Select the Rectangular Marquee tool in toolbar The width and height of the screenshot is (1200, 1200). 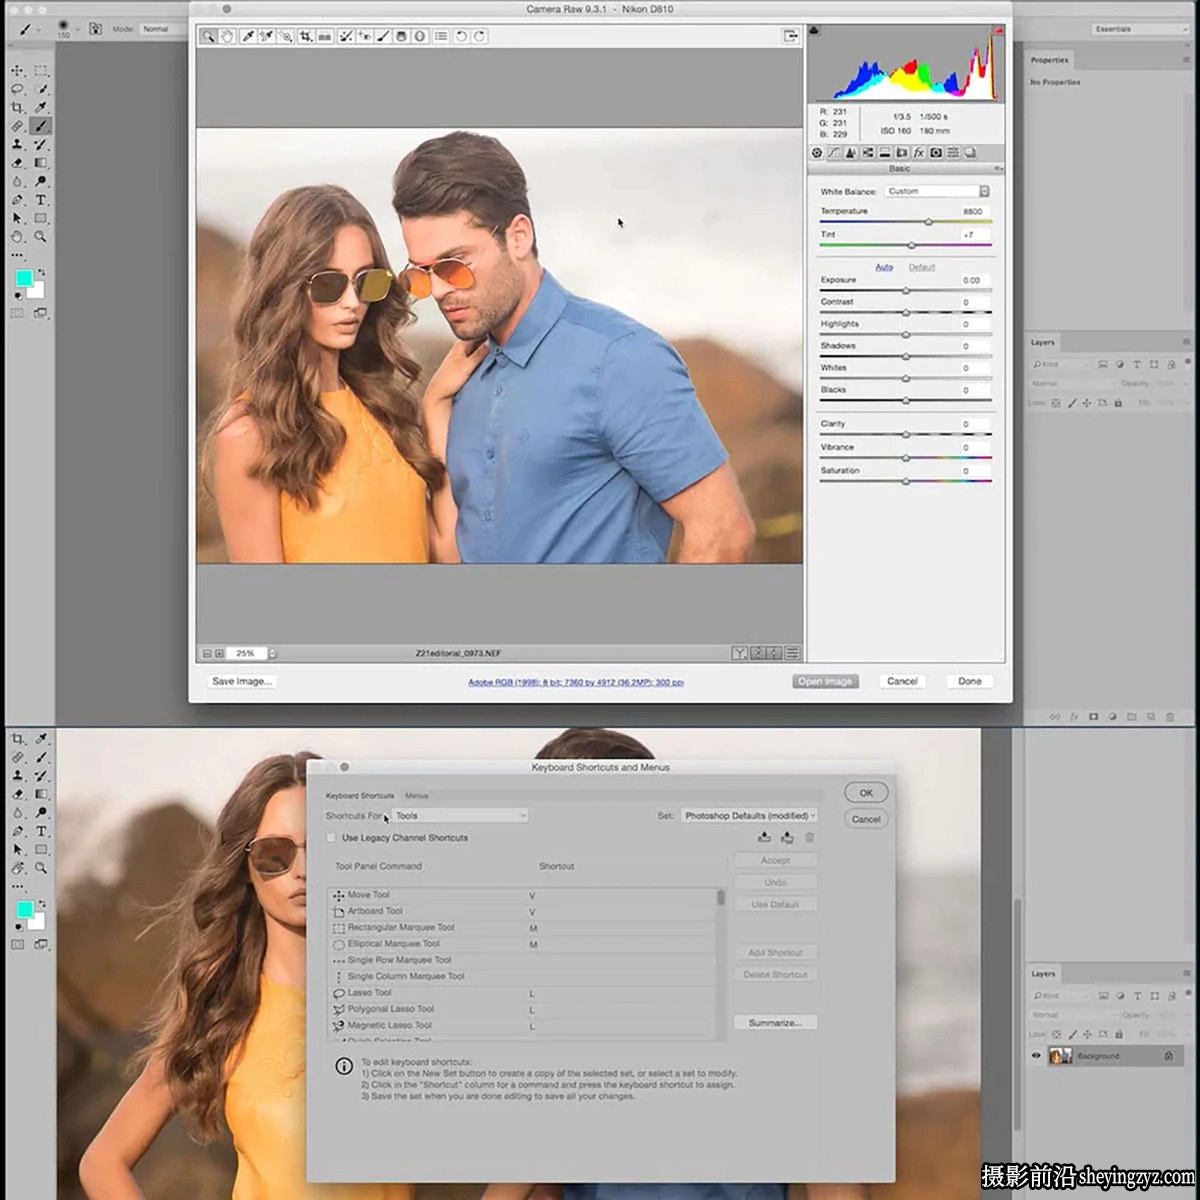[x=41, y=70]
